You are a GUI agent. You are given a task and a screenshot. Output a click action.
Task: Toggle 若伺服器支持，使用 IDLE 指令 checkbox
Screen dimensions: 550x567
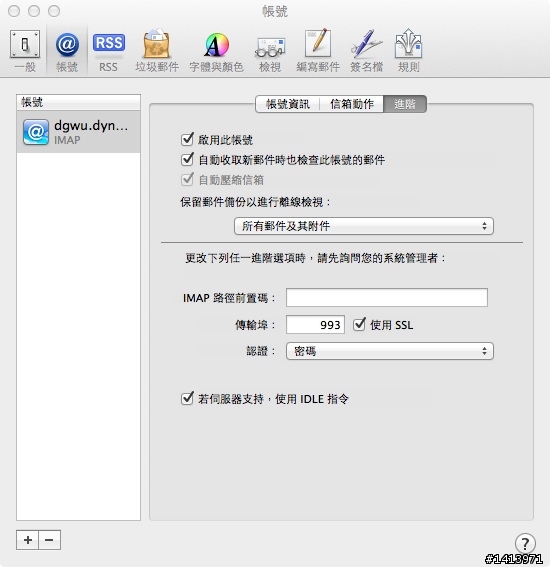[x=187, y=398]
